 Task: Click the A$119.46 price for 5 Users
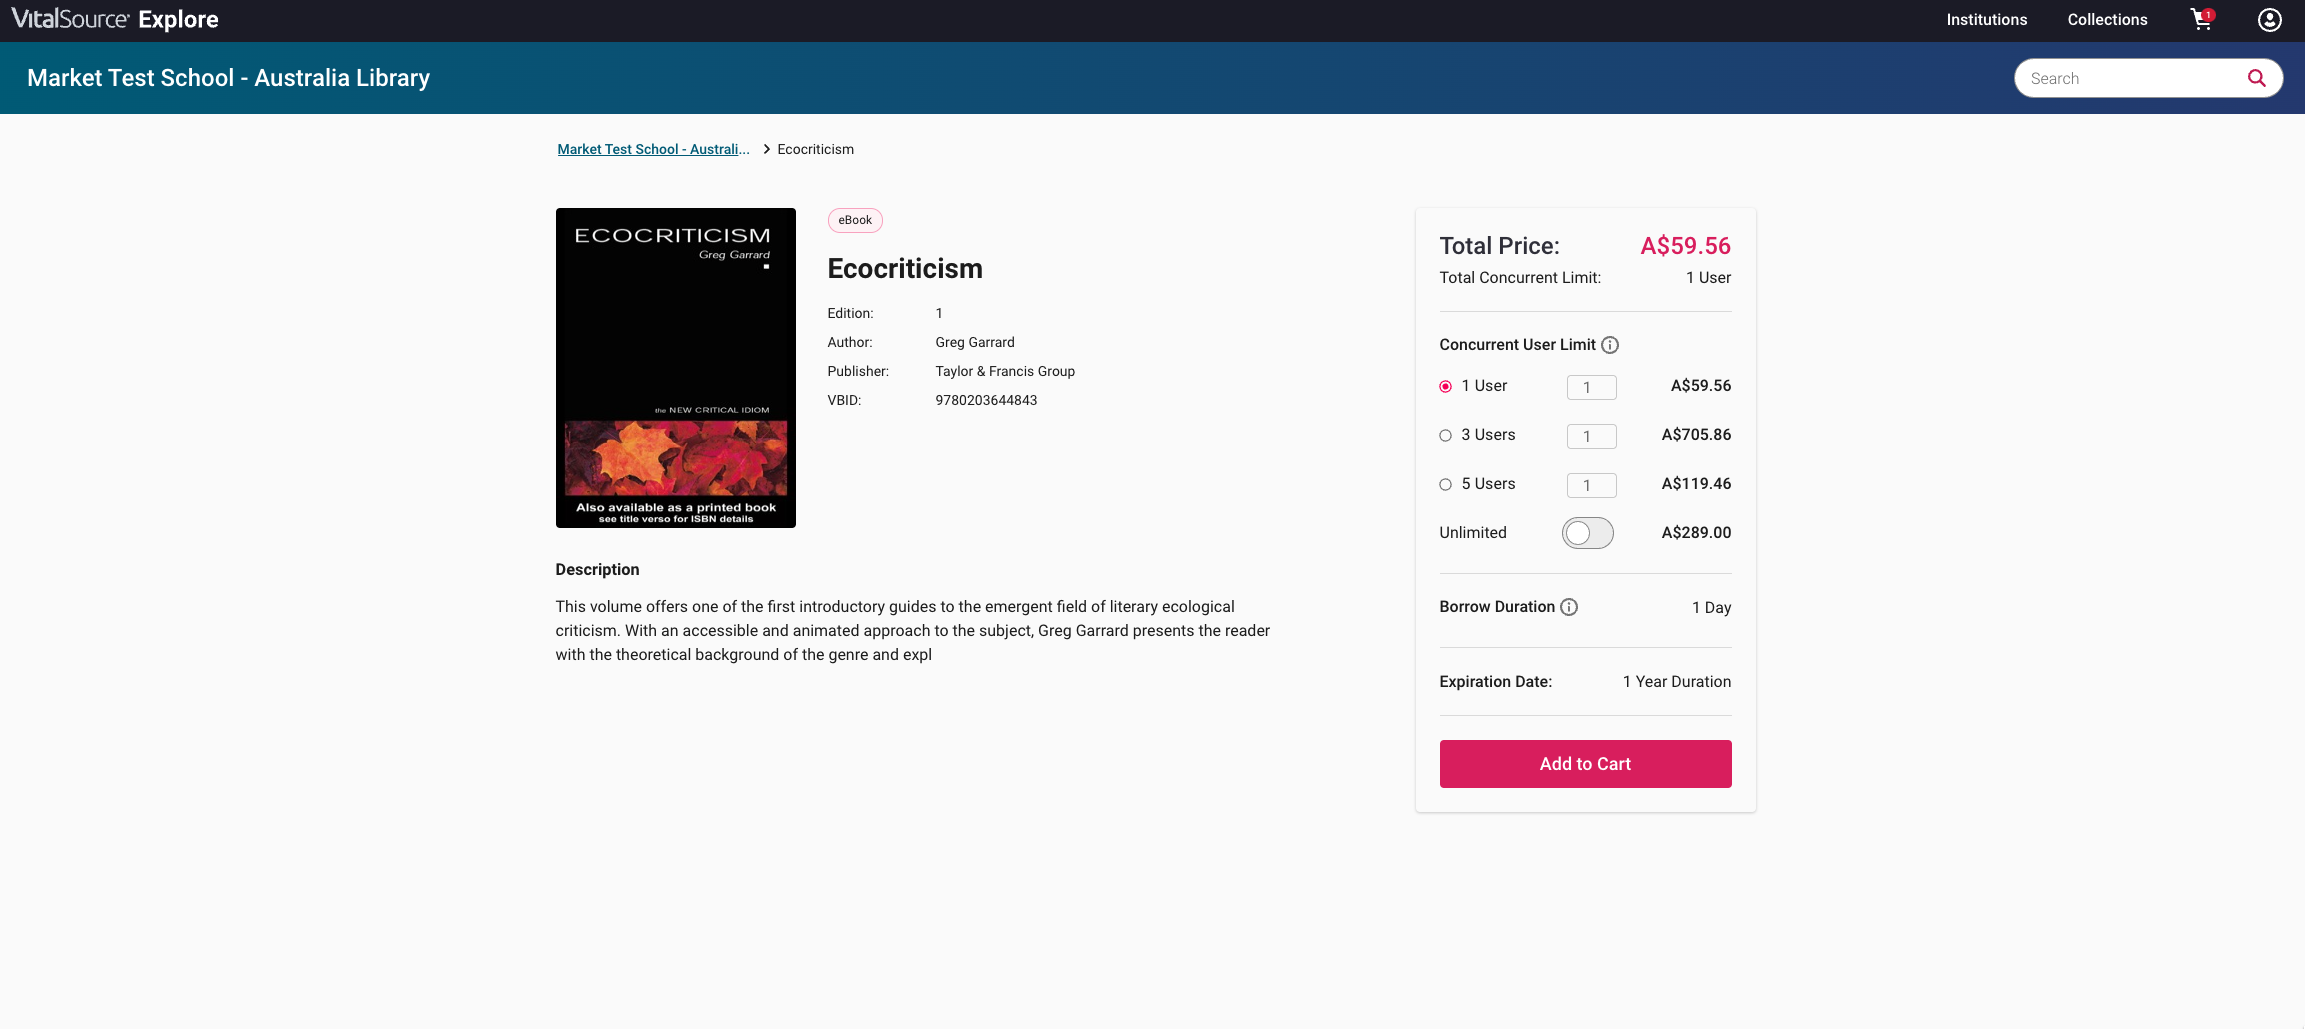click(1696, 484)
